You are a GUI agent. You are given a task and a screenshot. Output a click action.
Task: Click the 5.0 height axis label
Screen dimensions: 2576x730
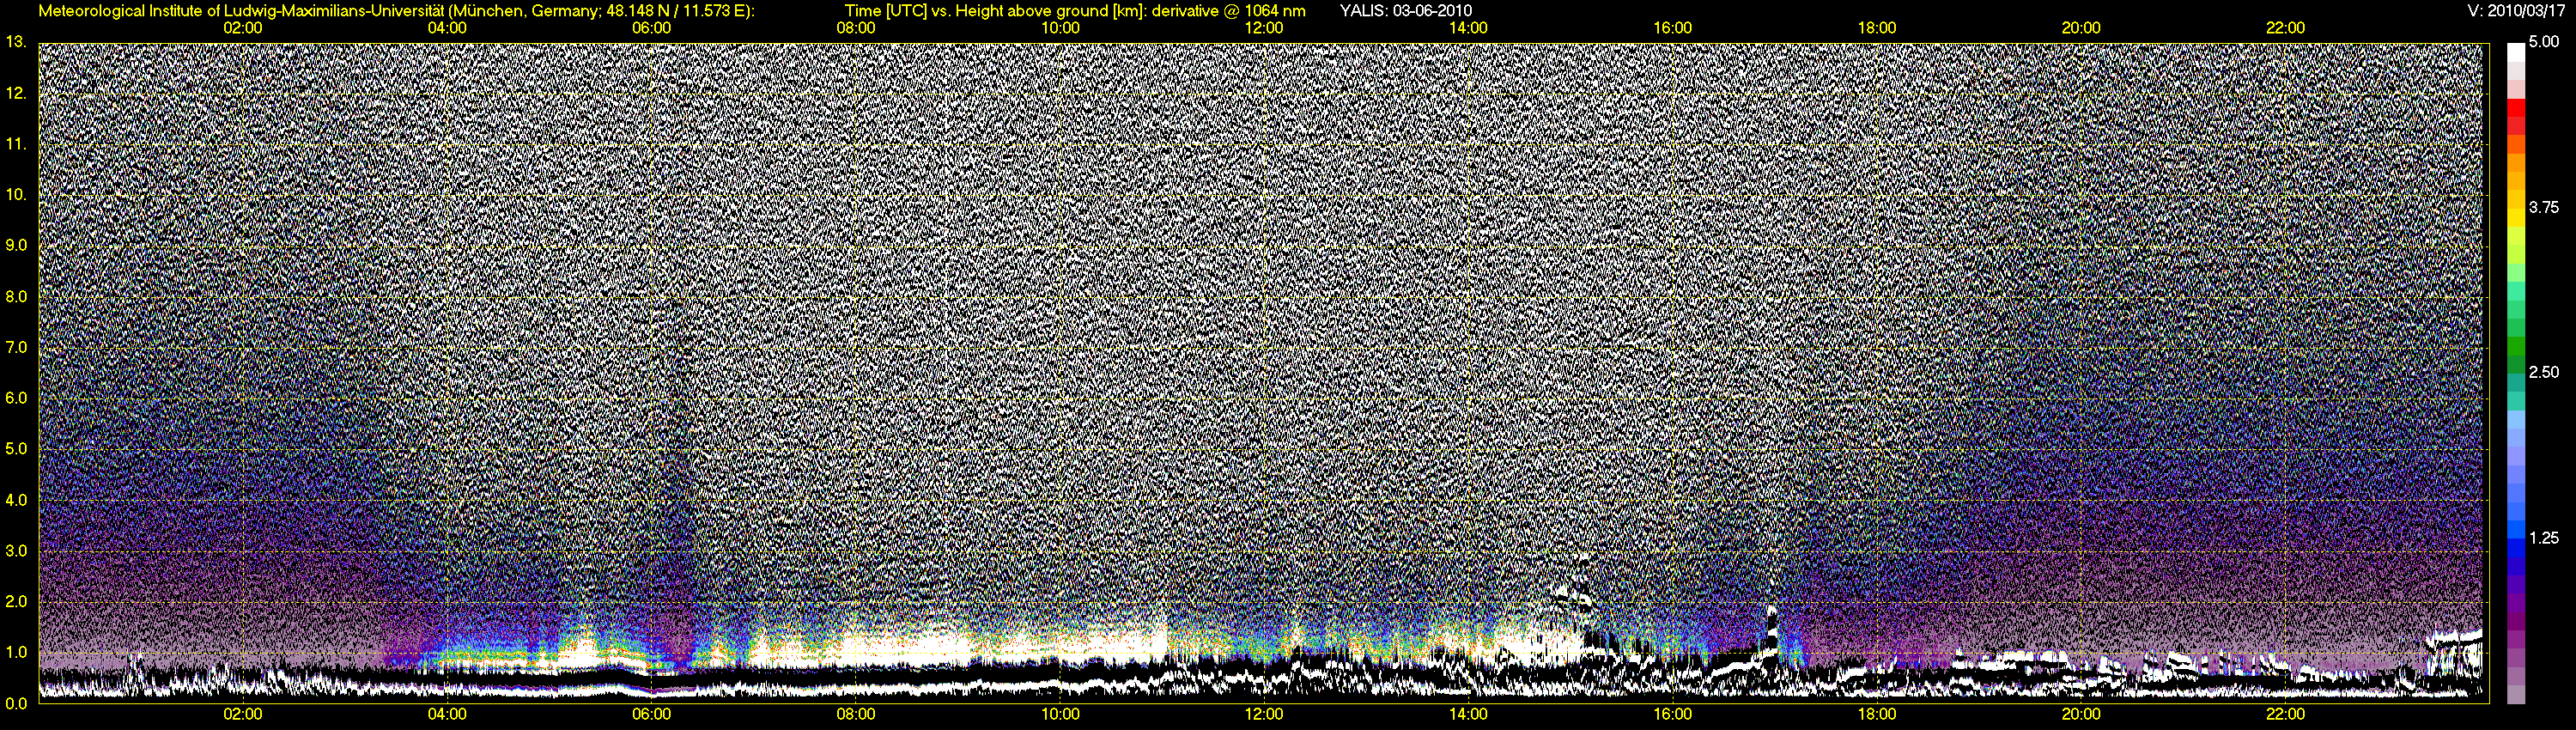coord(15,449)
